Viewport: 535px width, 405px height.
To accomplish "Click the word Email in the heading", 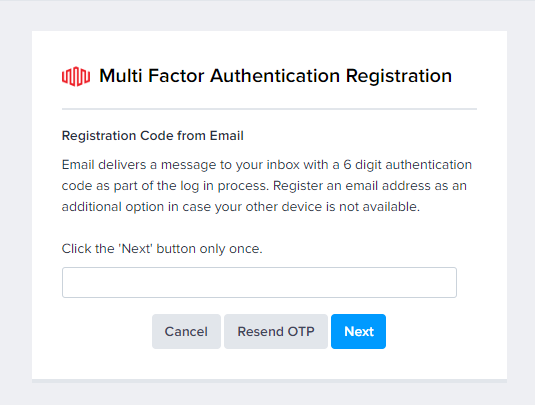I will point(227,136).
